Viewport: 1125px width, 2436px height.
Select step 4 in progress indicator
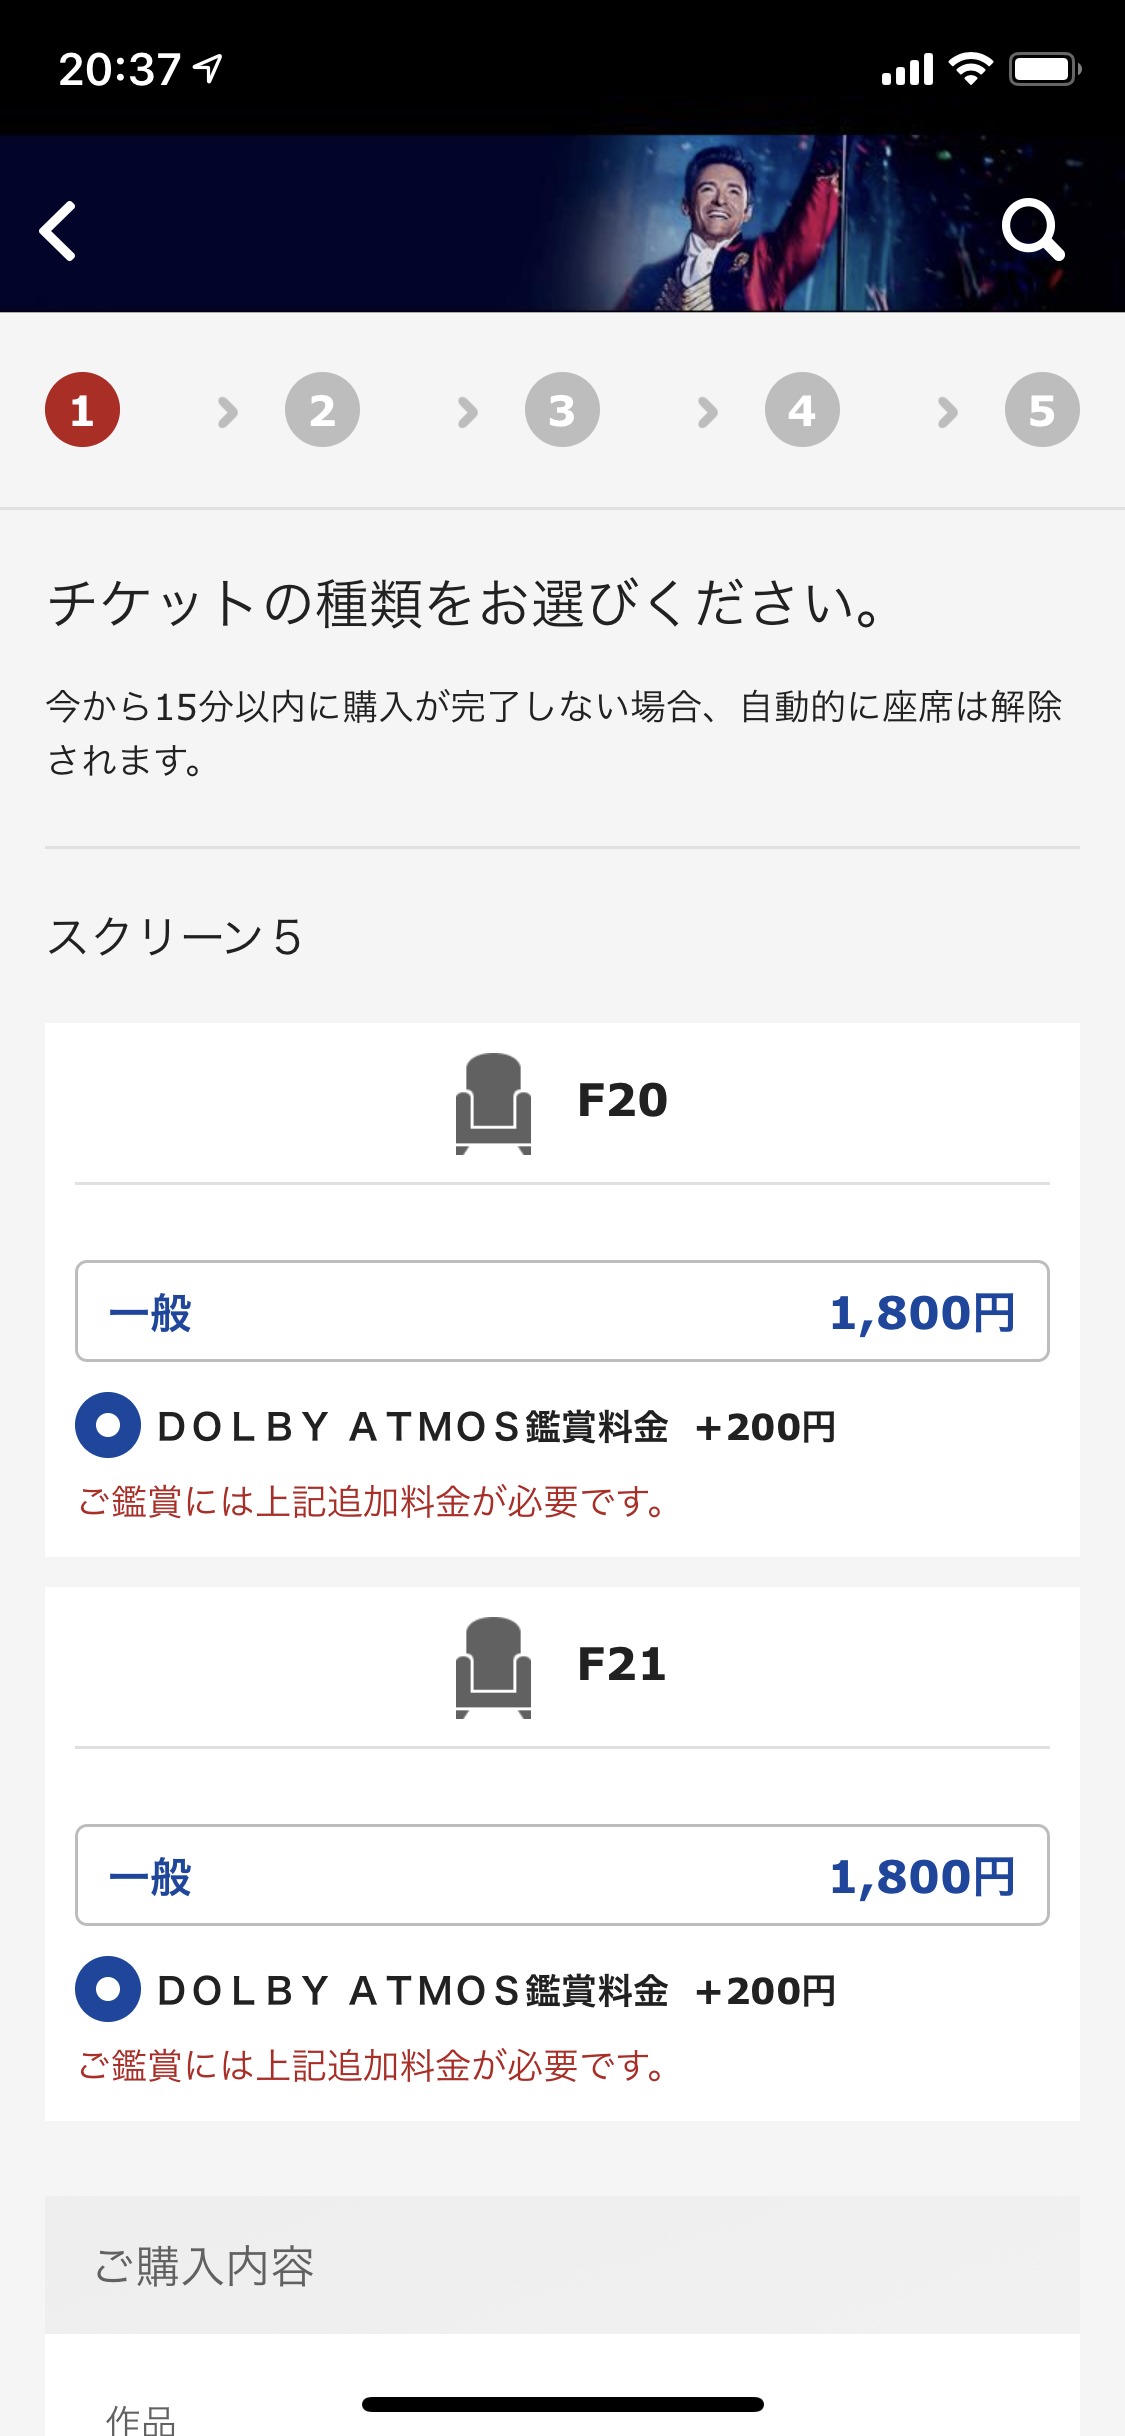(x=802, y=410)
